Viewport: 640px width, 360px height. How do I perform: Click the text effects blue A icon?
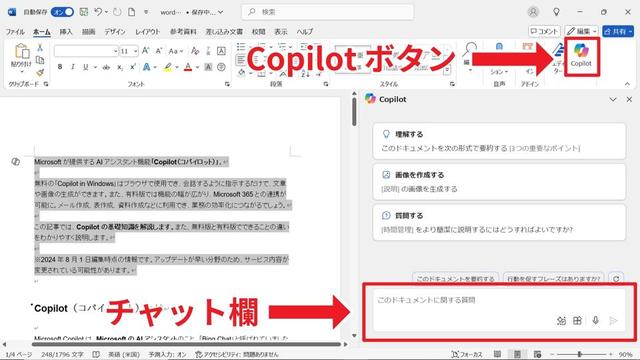146,67
